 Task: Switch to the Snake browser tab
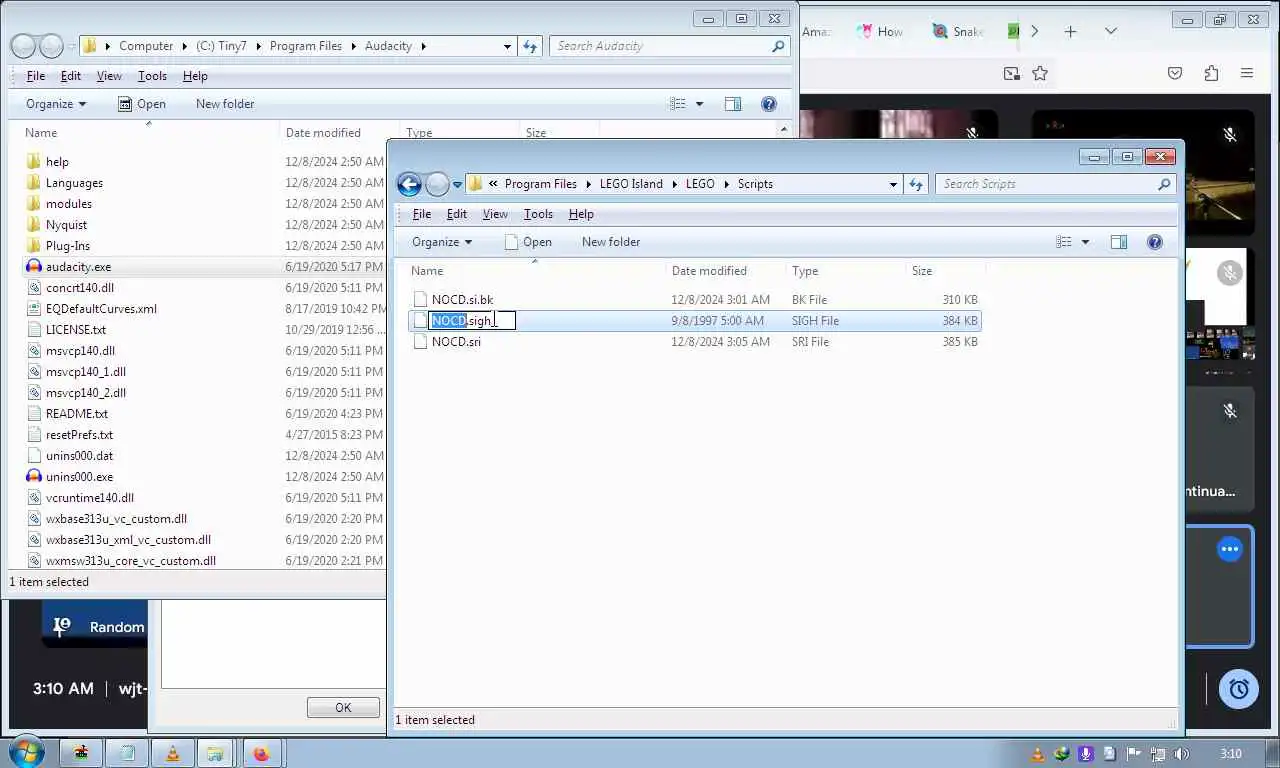958,32
